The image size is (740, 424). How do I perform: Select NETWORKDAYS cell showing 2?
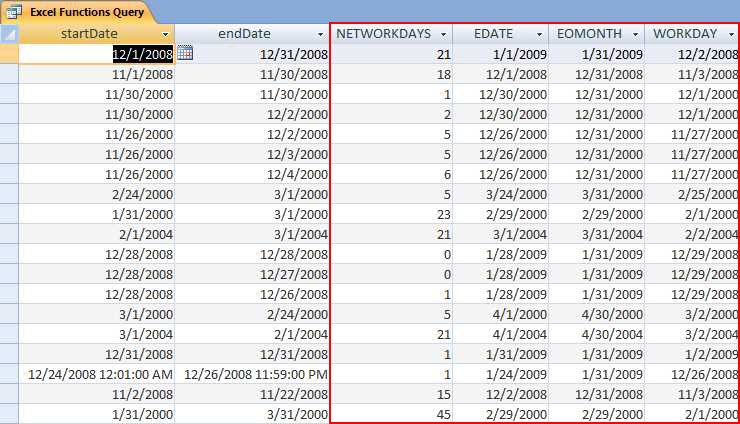tap(391, 114)
